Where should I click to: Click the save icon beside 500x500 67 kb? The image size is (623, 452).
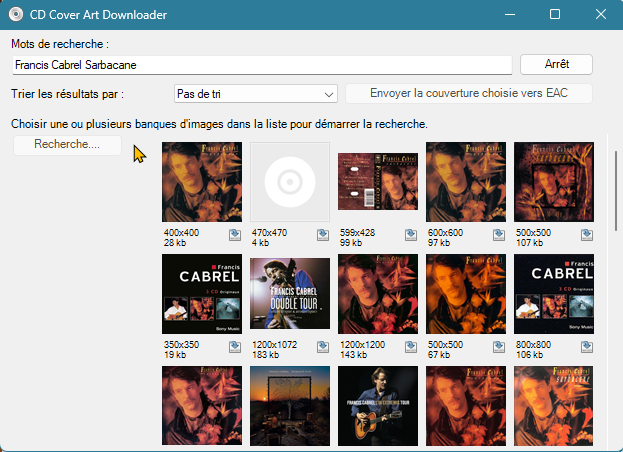(x=499, y=347)
